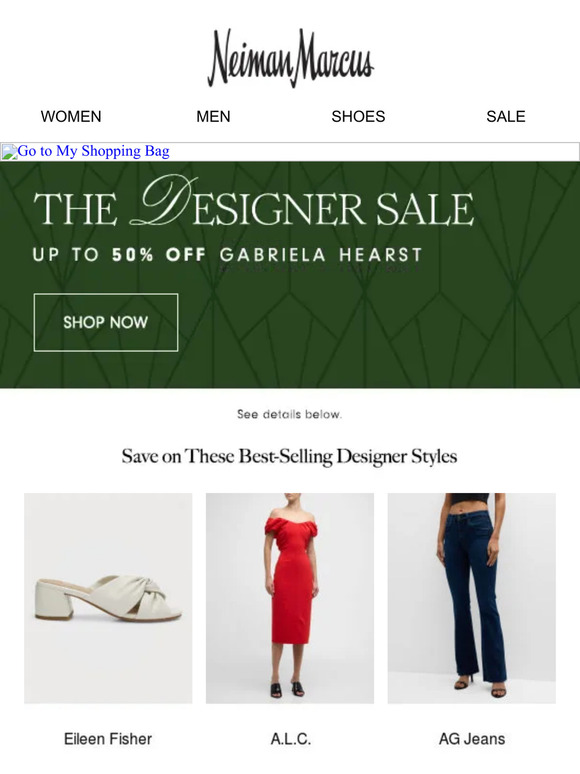Click the Save on These Best-Selling Designer Styles heading
The image size is (580, 774).
pos(289,456)
